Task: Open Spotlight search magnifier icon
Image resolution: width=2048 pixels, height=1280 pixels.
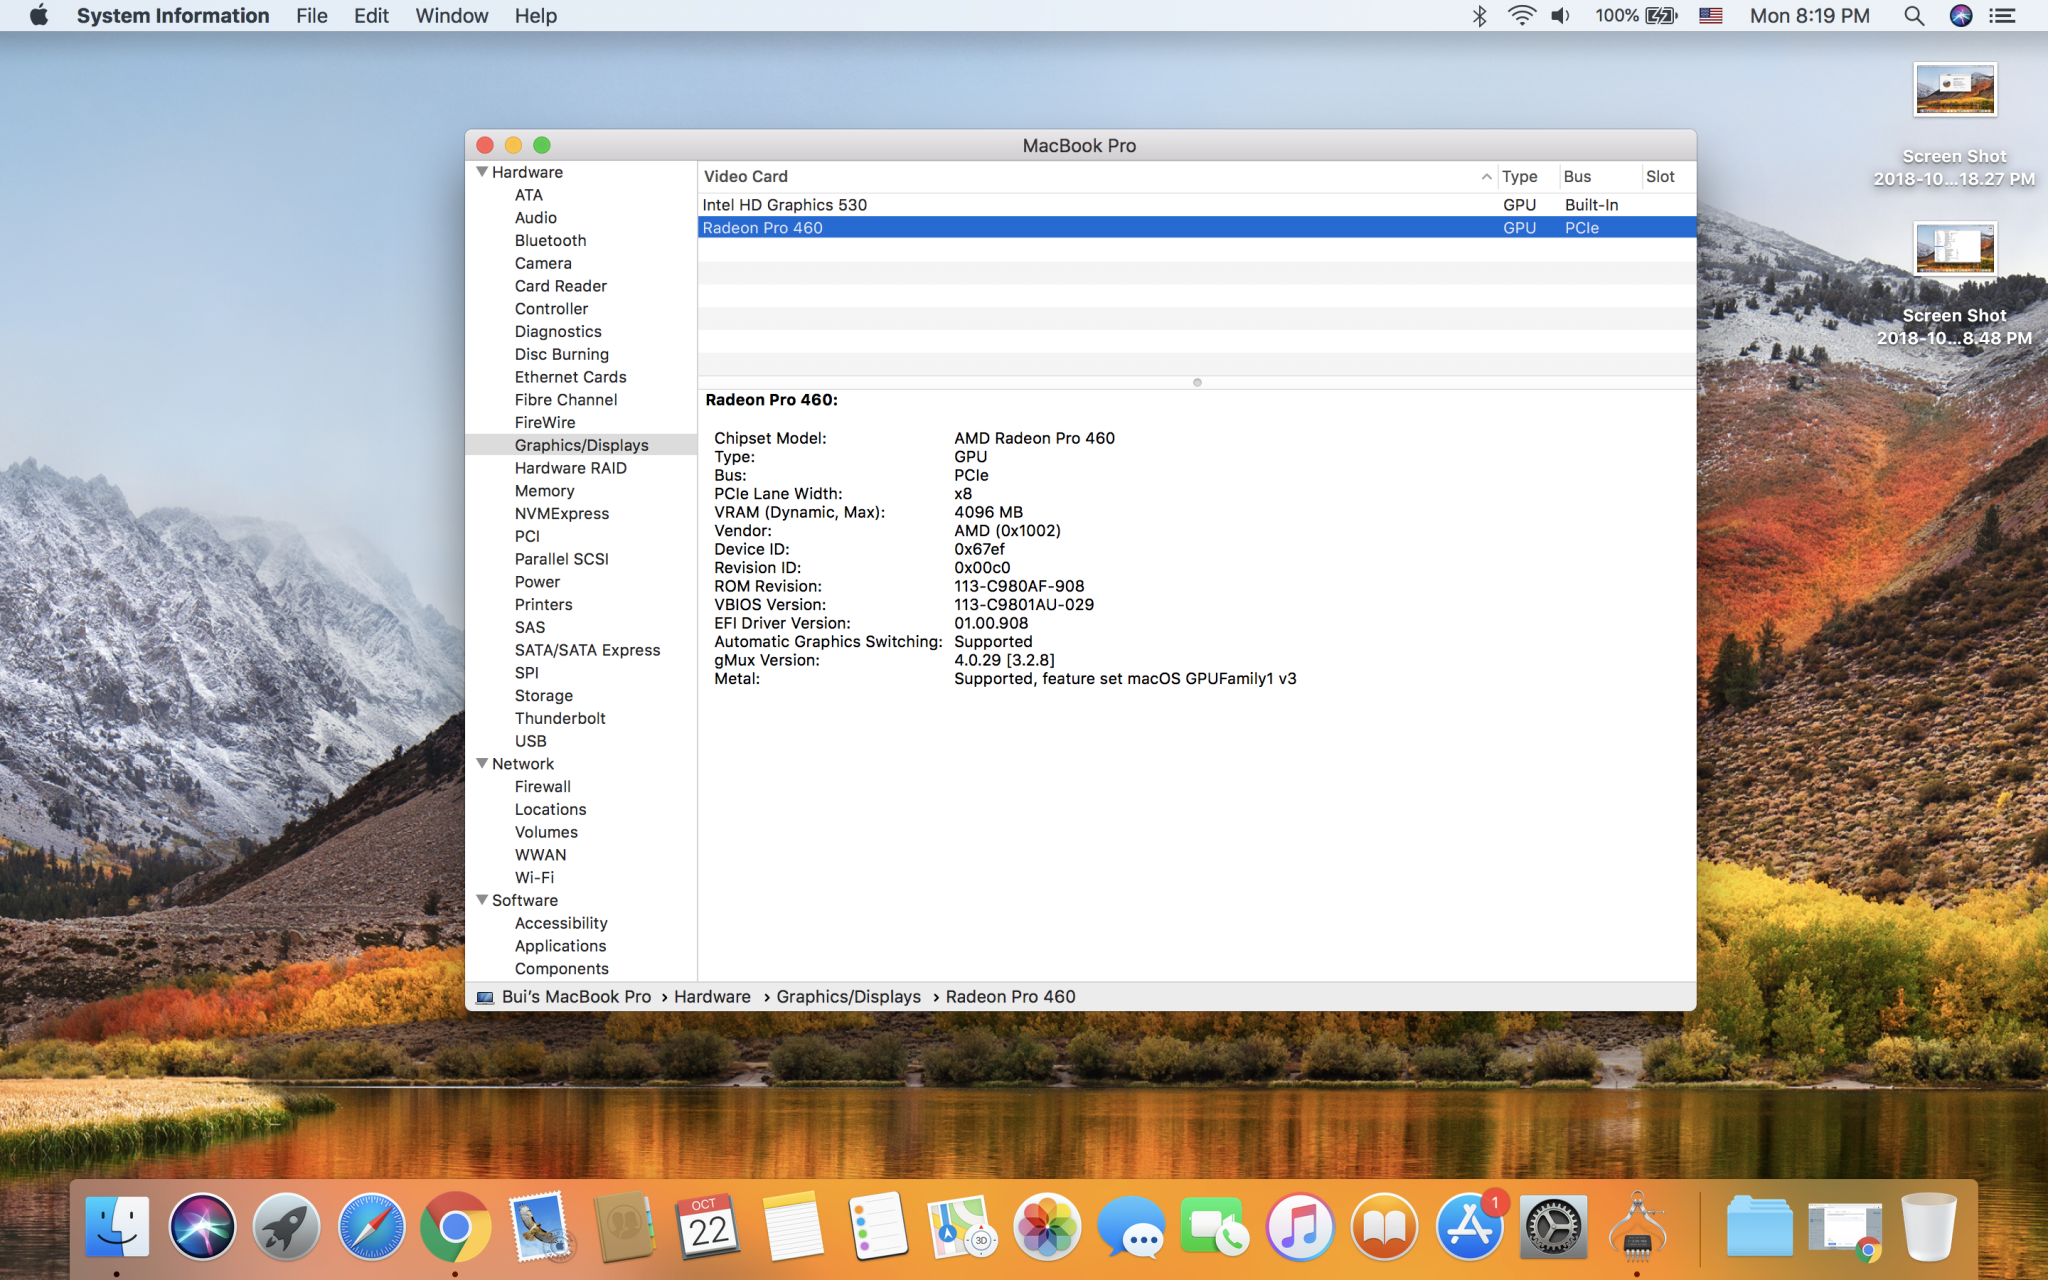Action: point(1913,16)
